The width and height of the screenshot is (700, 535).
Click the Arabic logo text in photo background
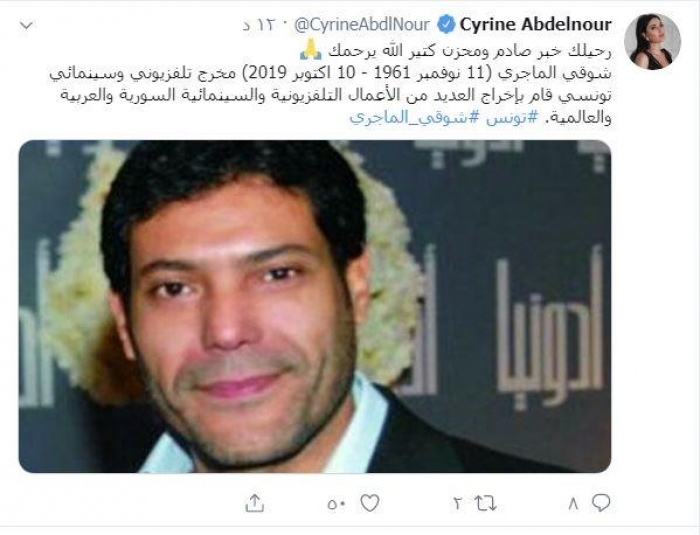550,330
